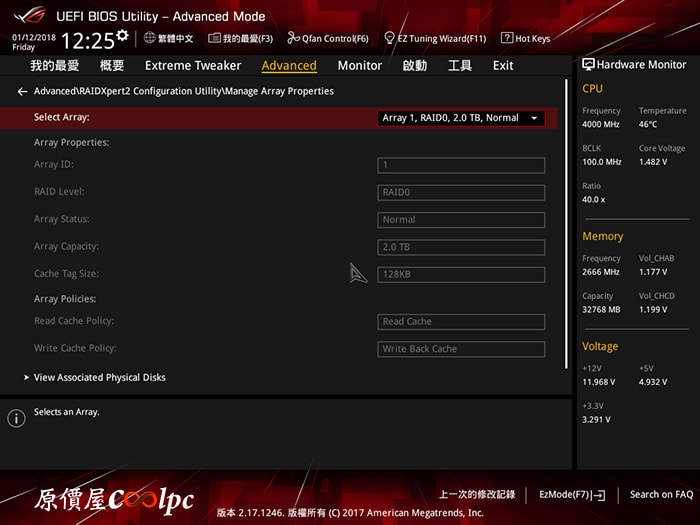Click memory capacity value 32768 MB
The height and width of the screenshot is (525, 700).
[x=601, y=309]
